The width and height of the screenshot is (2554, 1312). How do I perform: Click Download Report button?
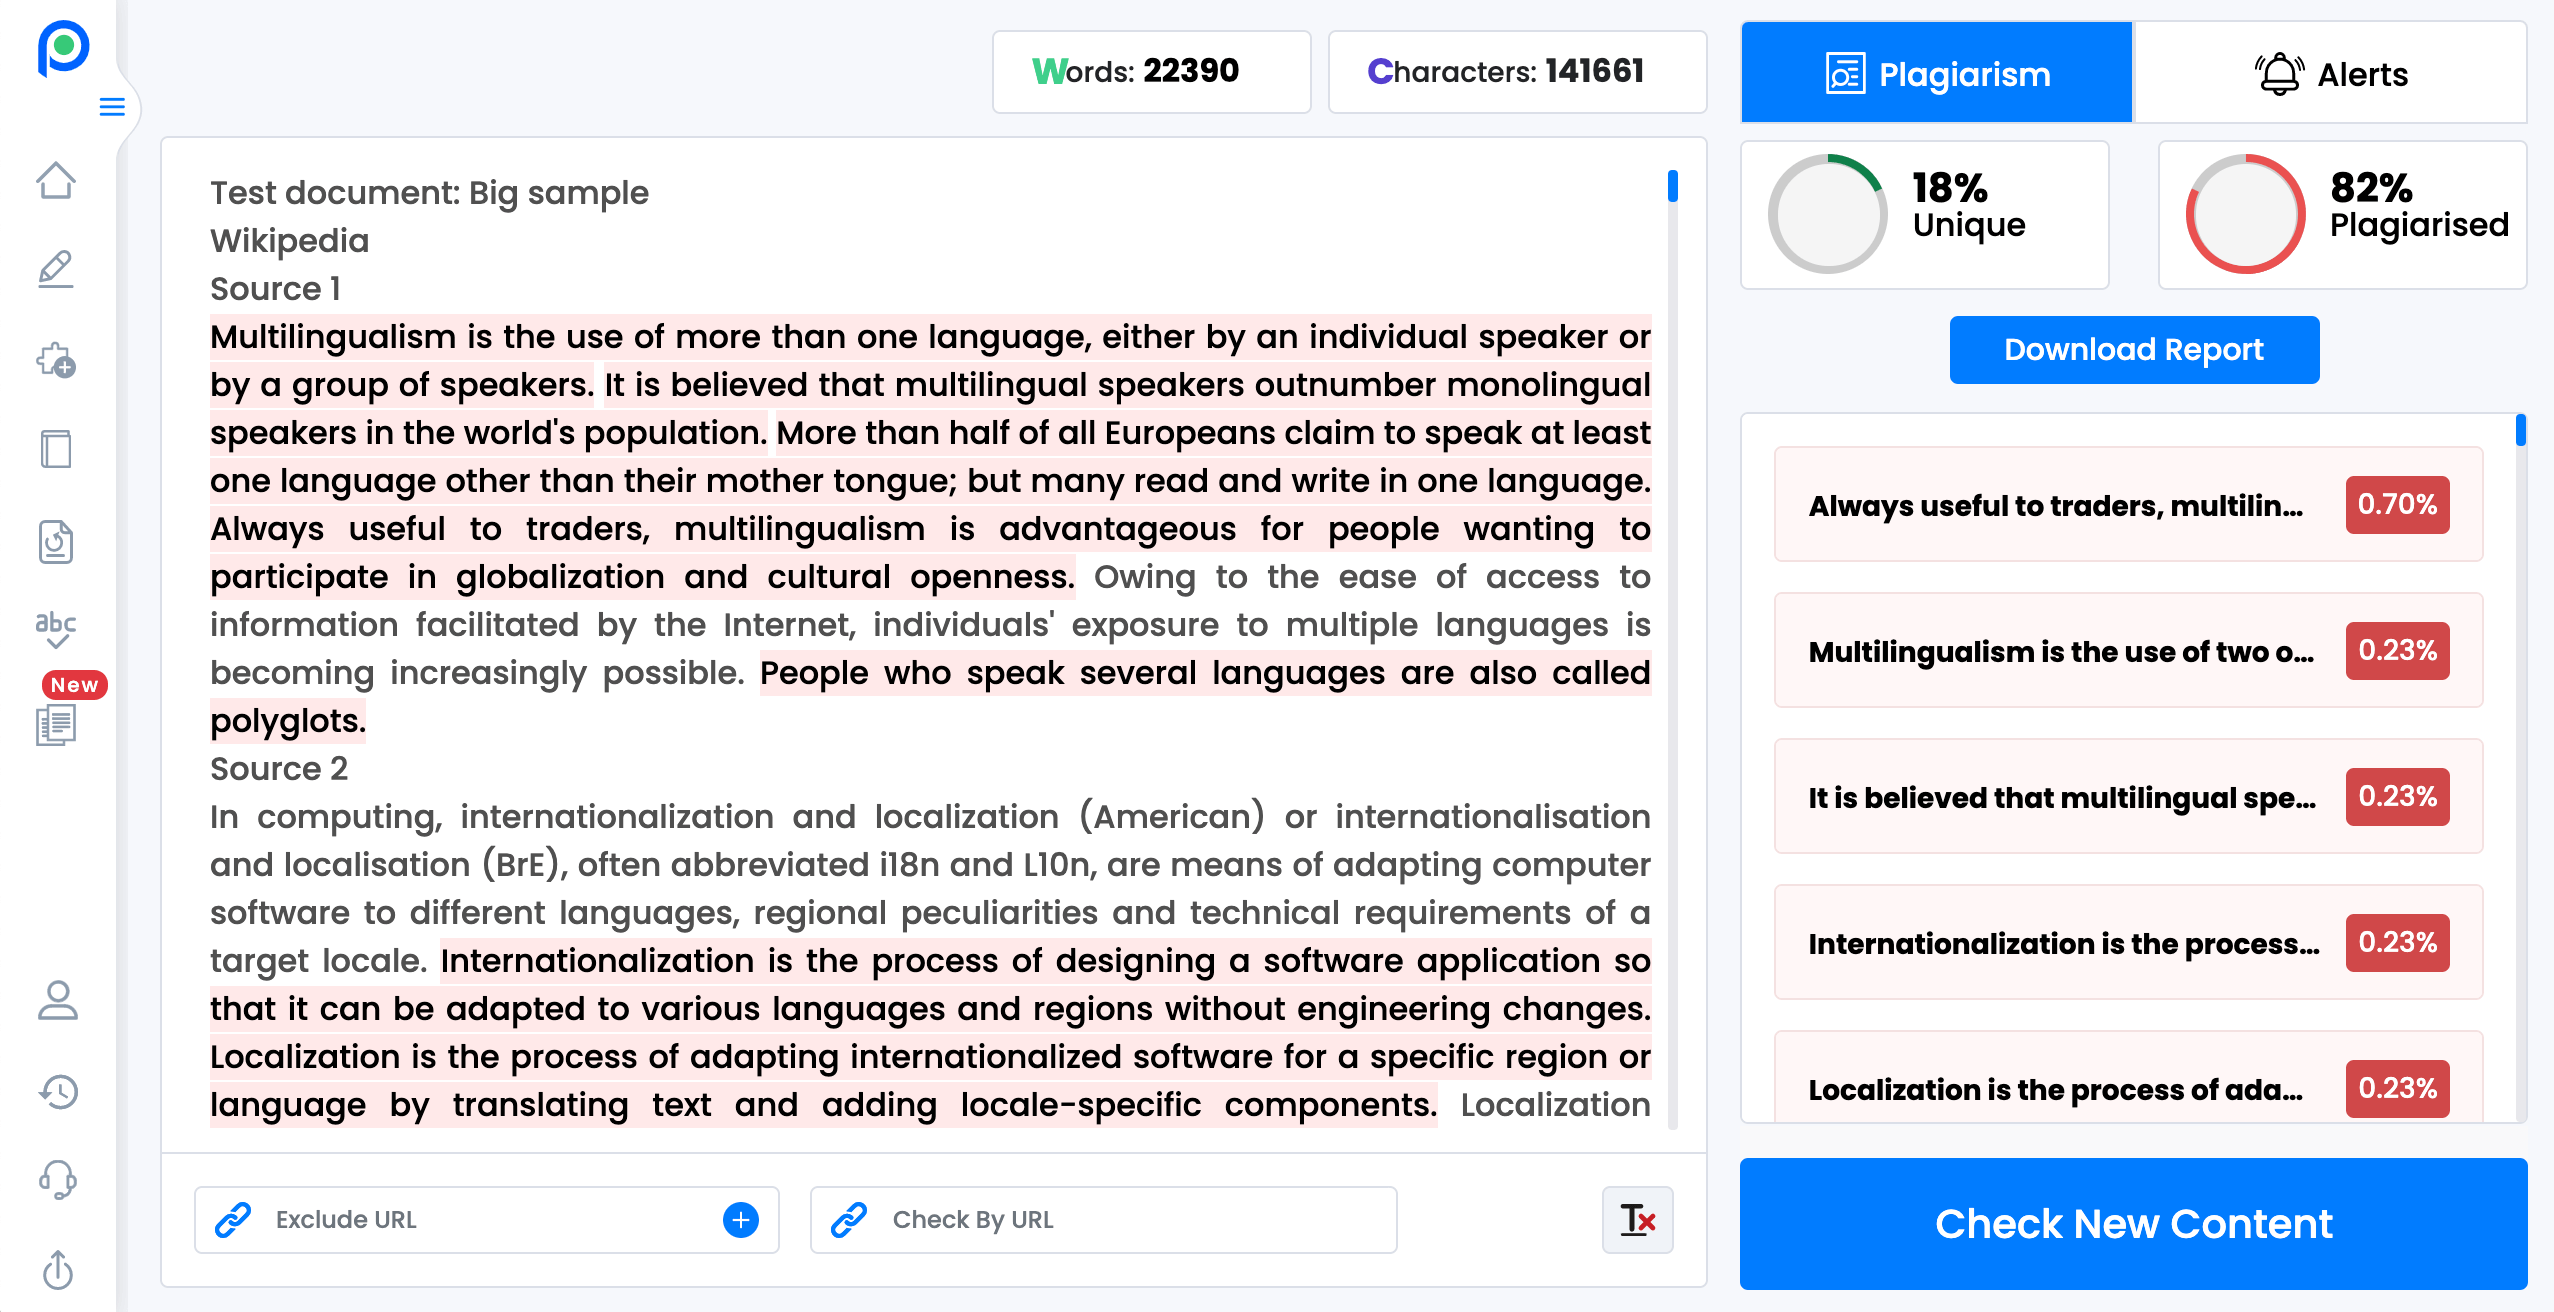pyautogui.click(x=2136, y=350)
